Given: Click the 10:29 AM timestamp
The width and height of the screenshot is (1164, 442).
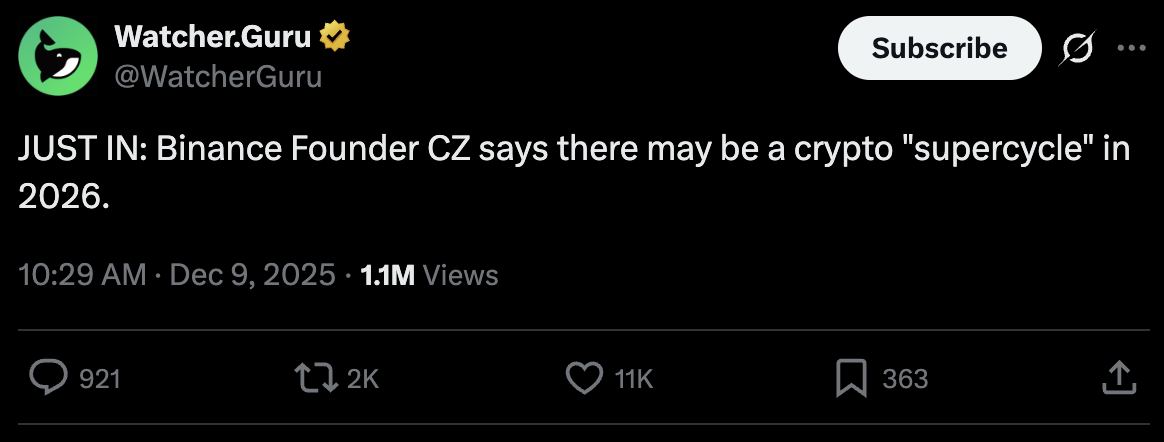Looking at the screenshot, I should click(x=83, y=275).
